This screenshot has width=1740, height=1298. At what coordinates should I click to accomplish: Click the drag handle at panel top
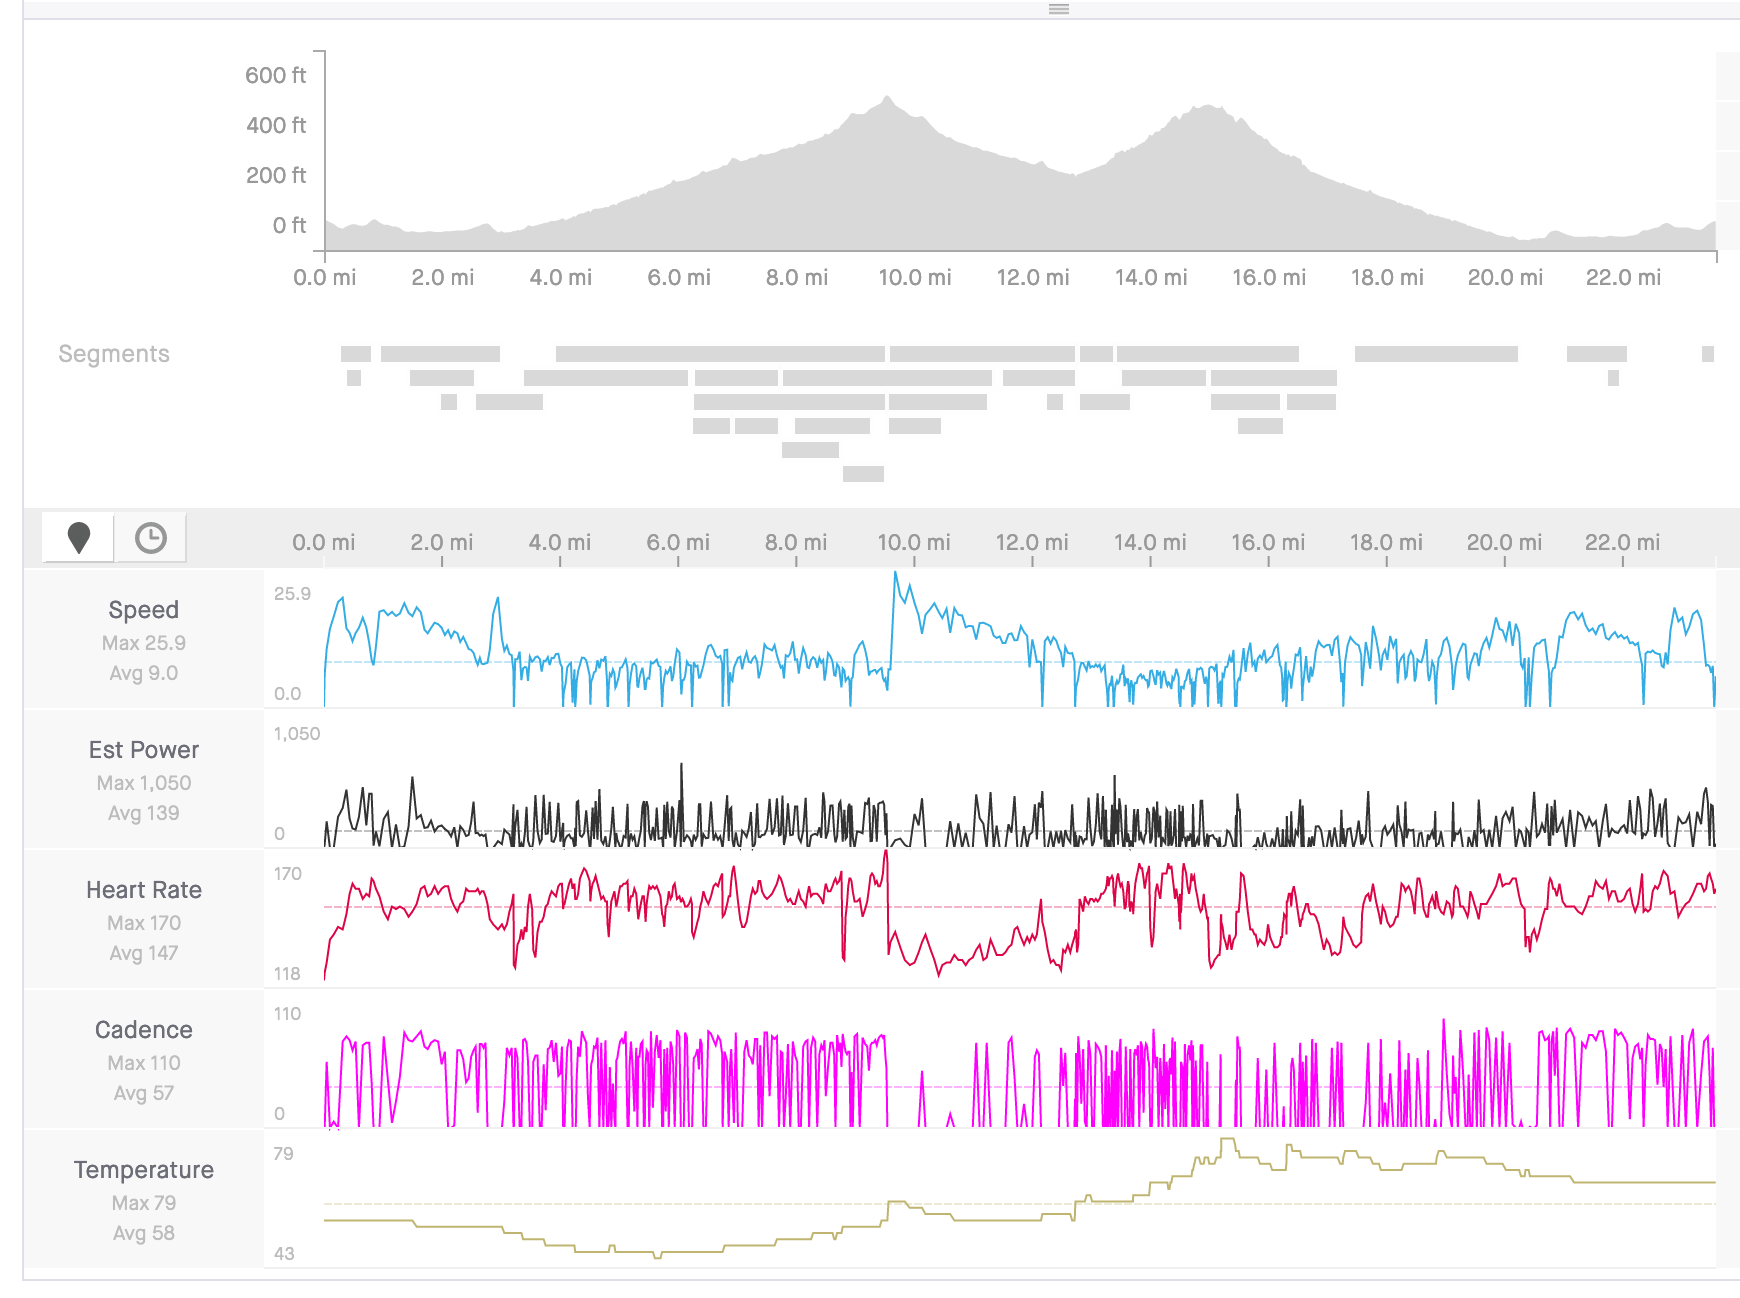[1059, 9]
